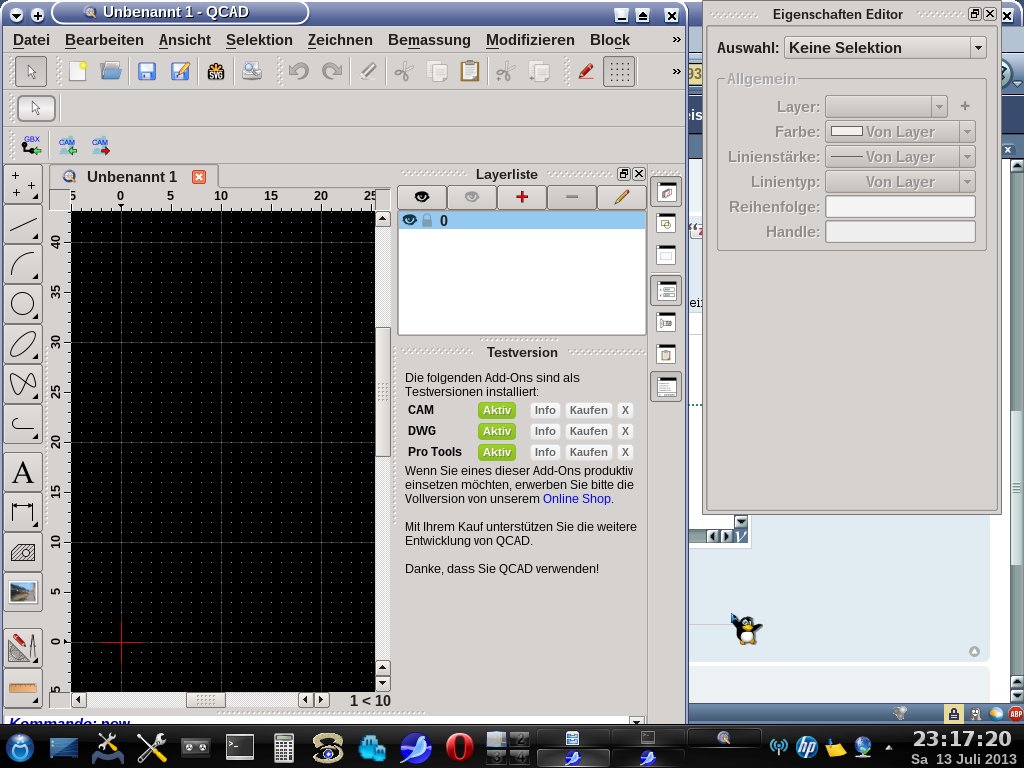Image resolution: width=1024 pixels, height=768 pixels.
Task: Select the Ellipse drawing tool
Action: pyautogui.click(x=23, y=344)
